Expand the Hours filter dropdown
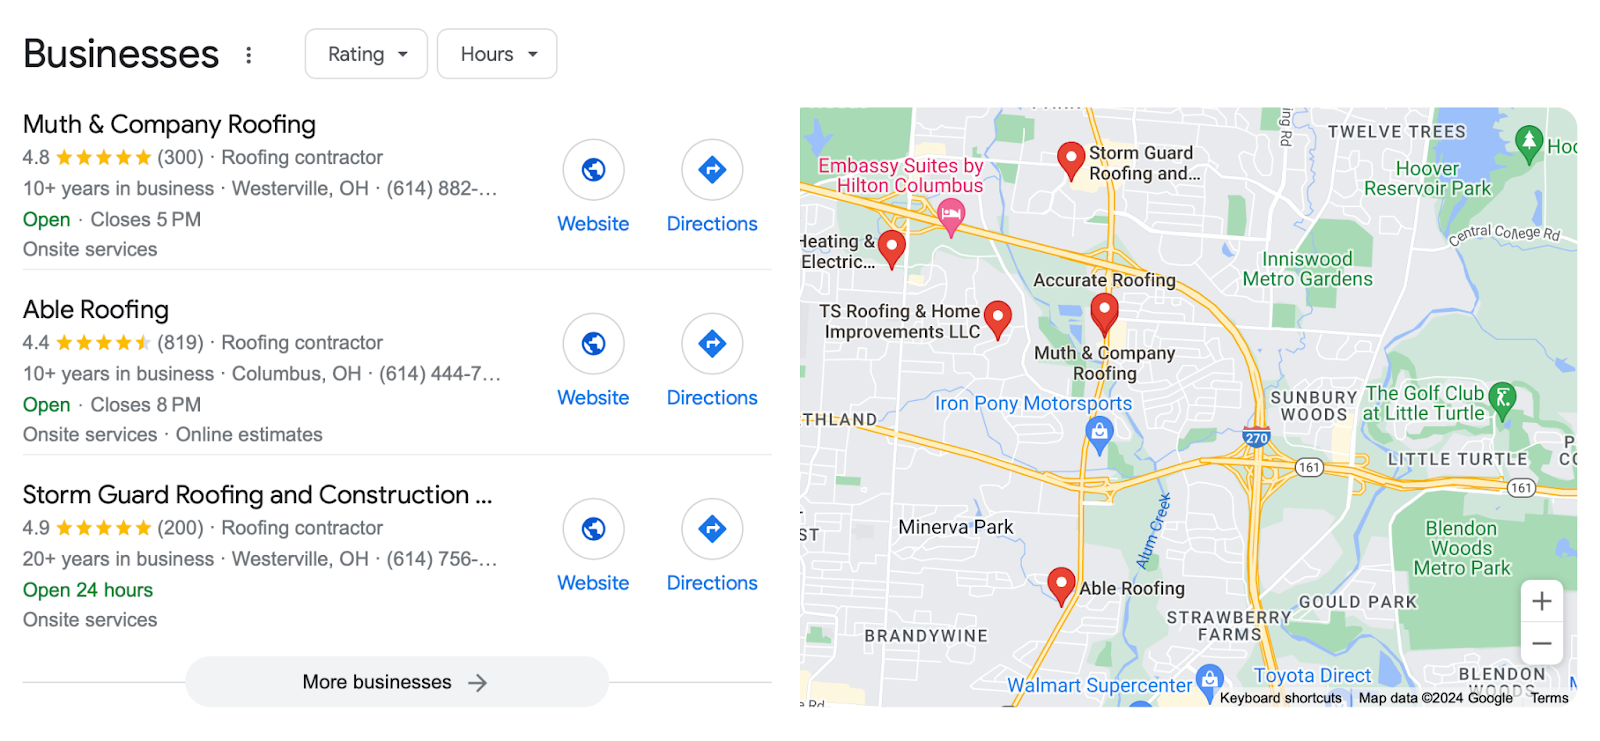This screenshot has height=741, width=1600. (497, 54)
